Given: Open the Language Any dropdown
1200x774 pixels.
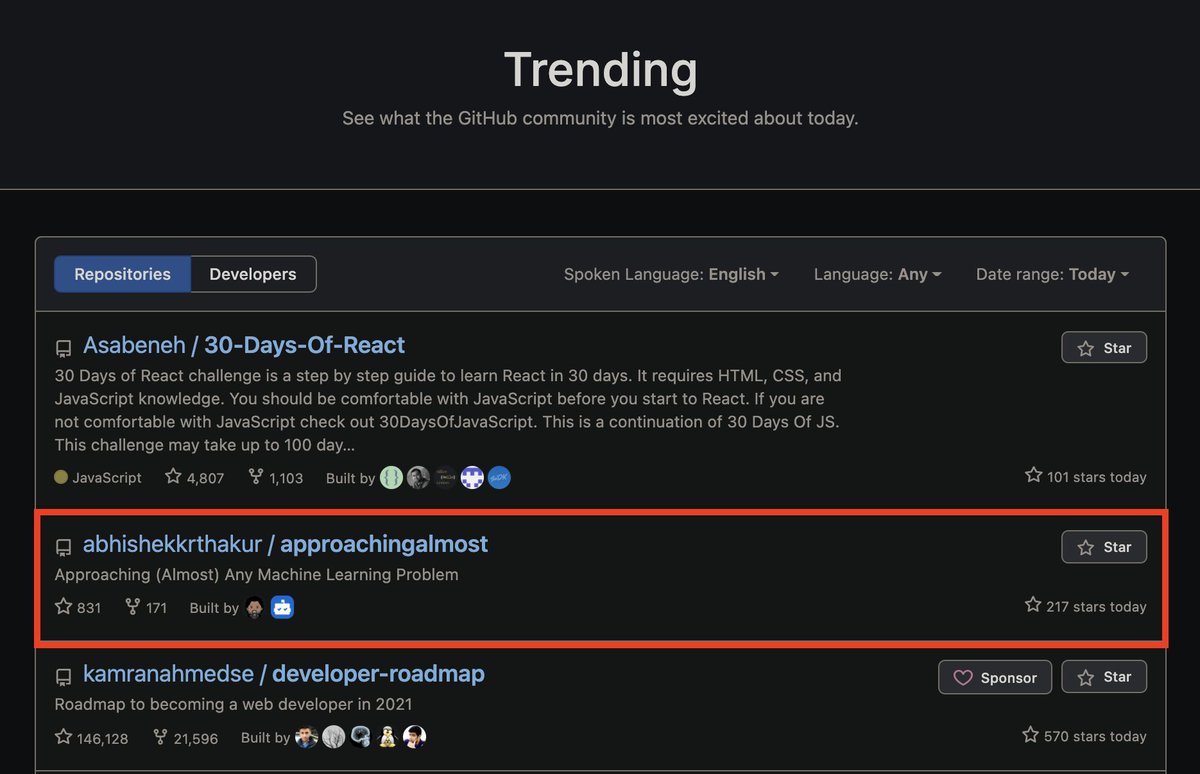Looking at the screenshot, I should (x=877, y=273).
